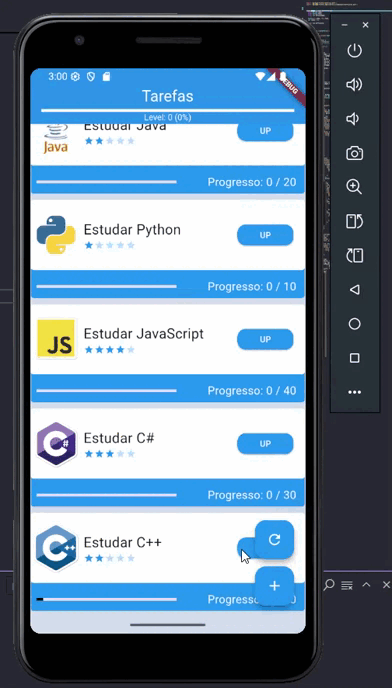
Task: Open emulator extended controls three dots
Action: [354, 392]
